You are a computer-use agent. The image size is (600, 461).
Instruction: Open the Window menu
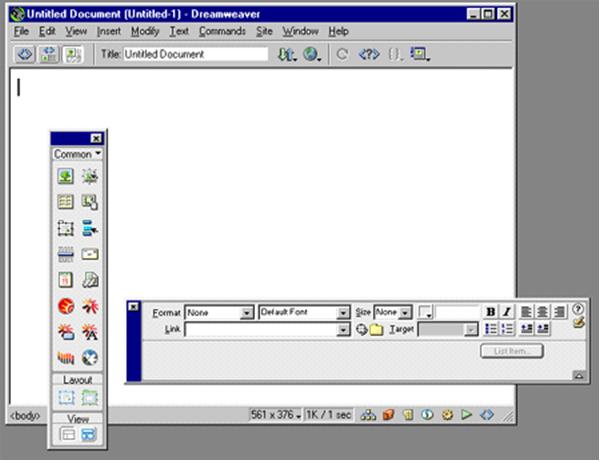(300, 31)
